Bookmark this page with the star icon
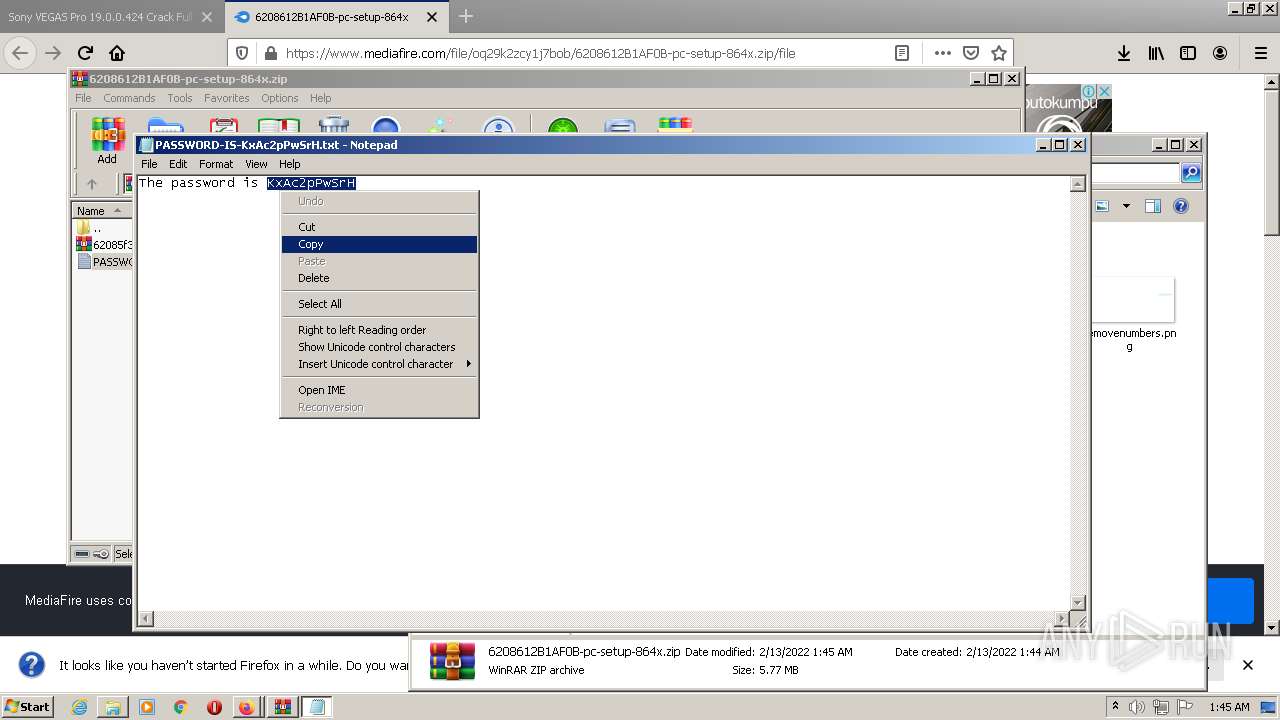This screenshot has width=1280, height=720. tap(998, 53)
